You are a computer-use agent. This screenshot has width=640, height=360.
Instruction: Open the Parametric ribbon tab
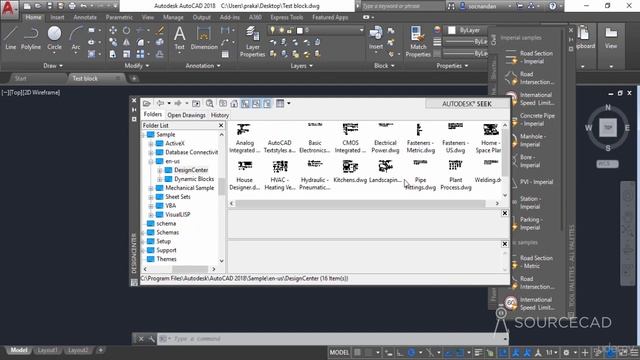[119, 18]
